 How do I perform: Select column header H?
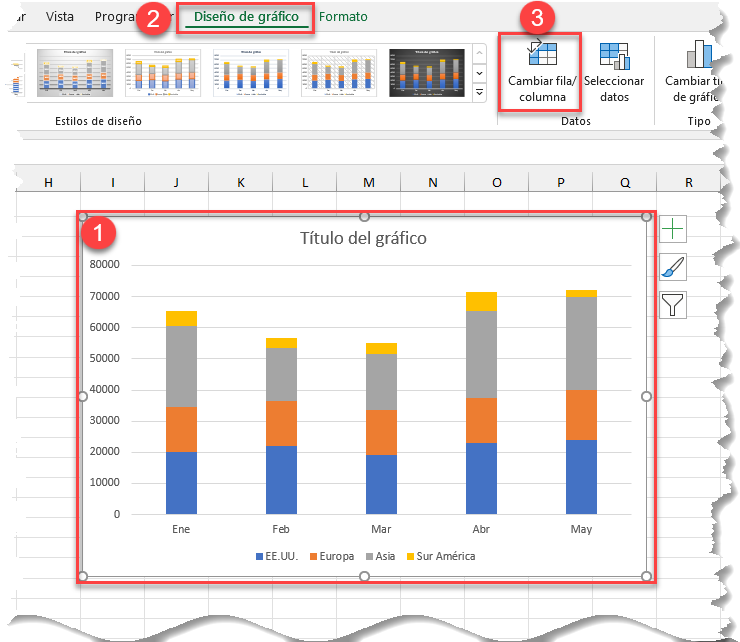coord(48,183)
